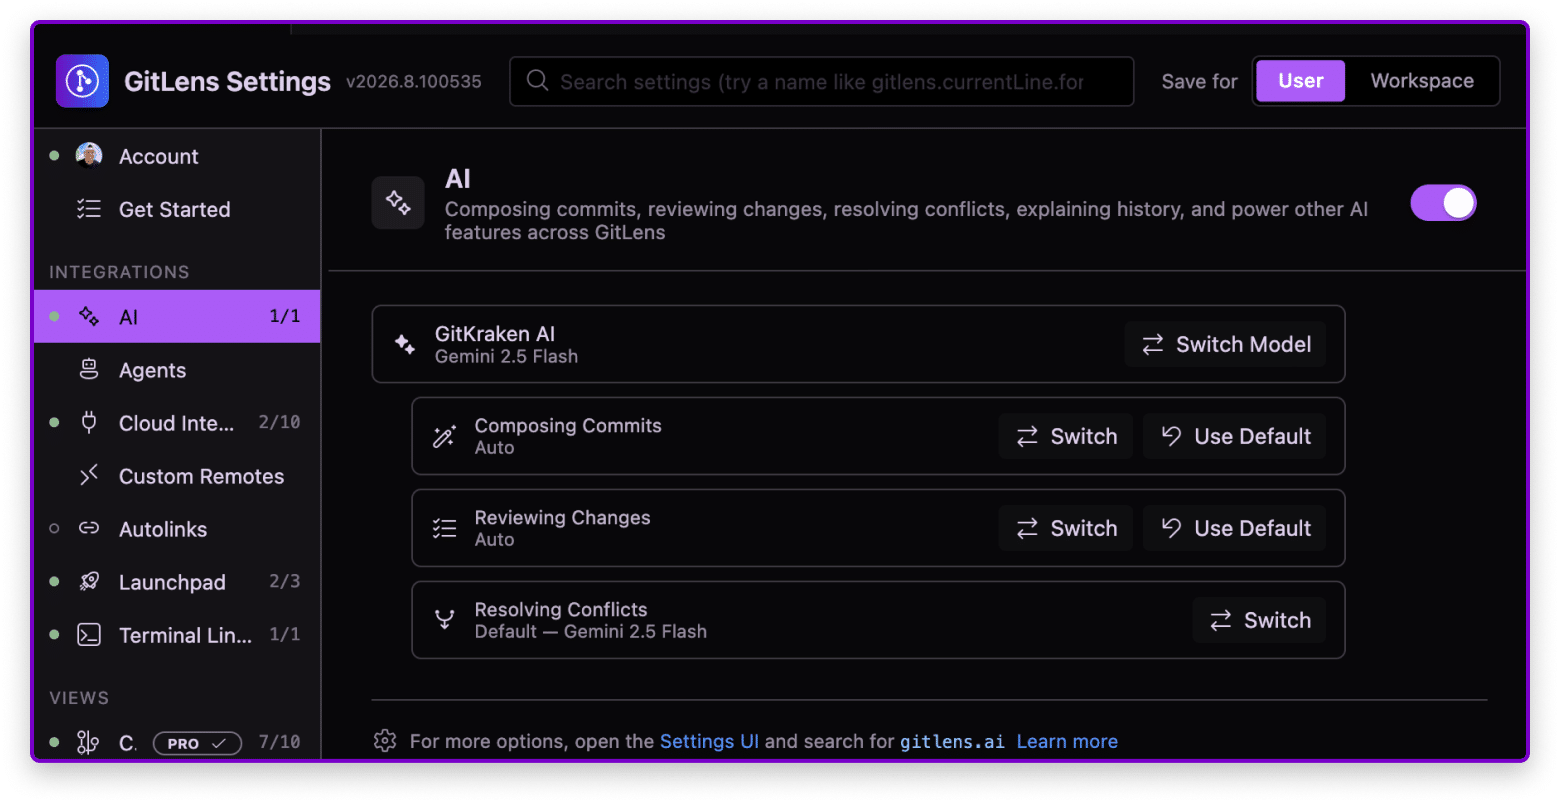Viewport: 1560px width, 803px height.
Task: Click the Agents robot icon
Action: pos(89,370)
